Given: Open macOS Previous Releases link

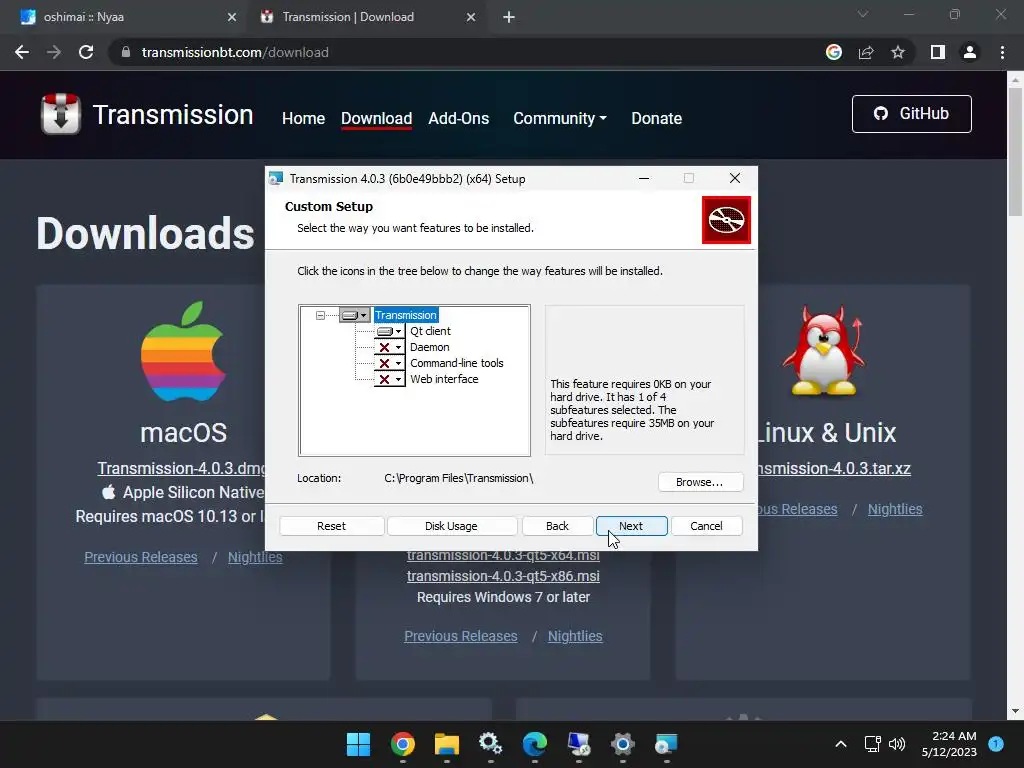Looking at the screenshot, I should point(141,557).
